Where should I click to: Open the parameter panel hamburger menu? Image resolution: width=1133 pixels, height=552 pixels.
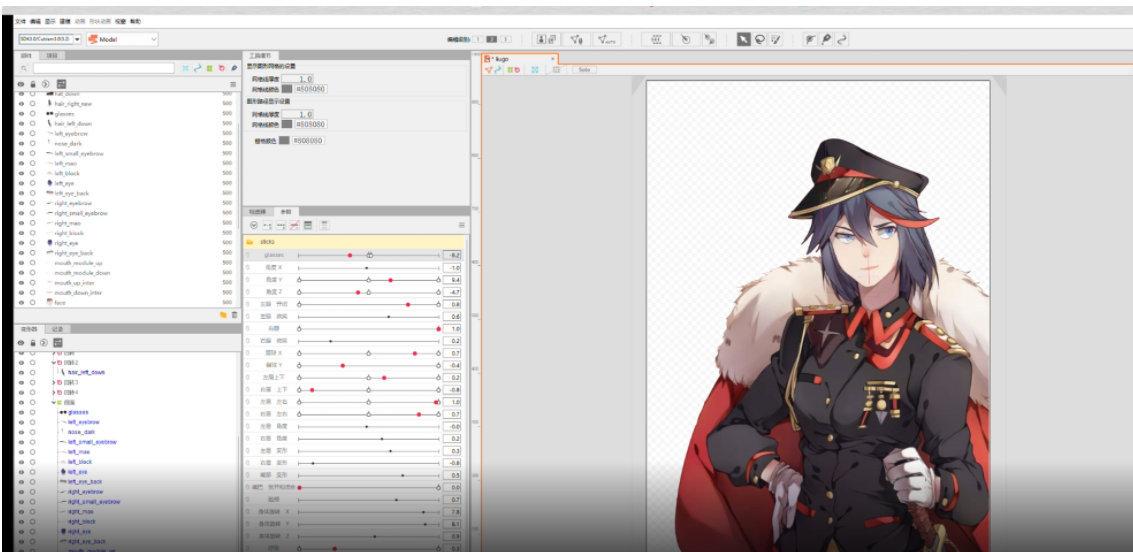pyautogui.click(x=462, y=225)
